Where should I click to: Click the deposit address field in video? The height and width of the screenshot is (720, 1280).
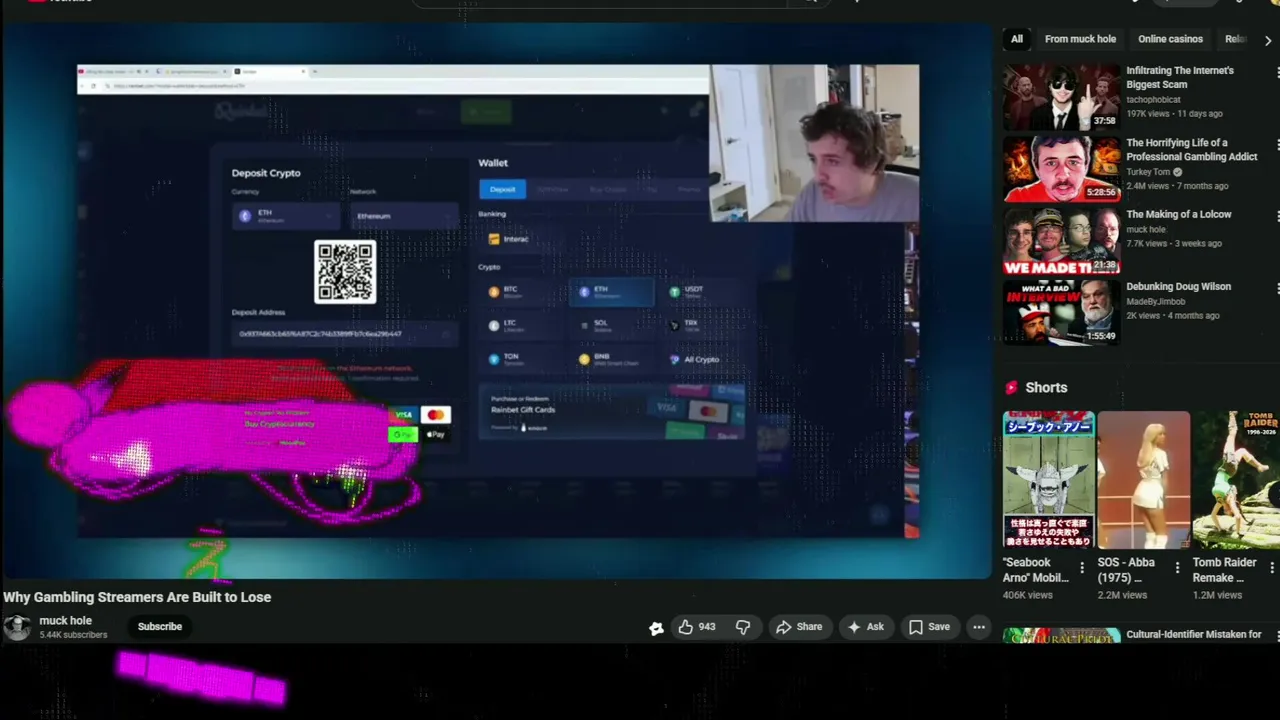point(345,334)
